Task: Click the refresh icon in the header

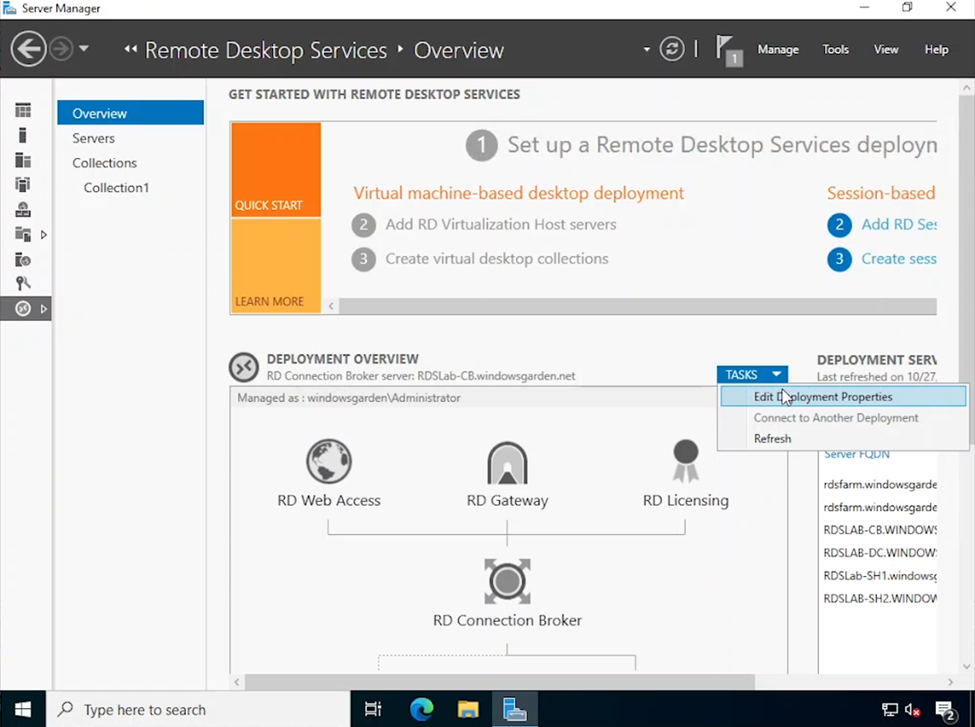Action: pos(672,49)
